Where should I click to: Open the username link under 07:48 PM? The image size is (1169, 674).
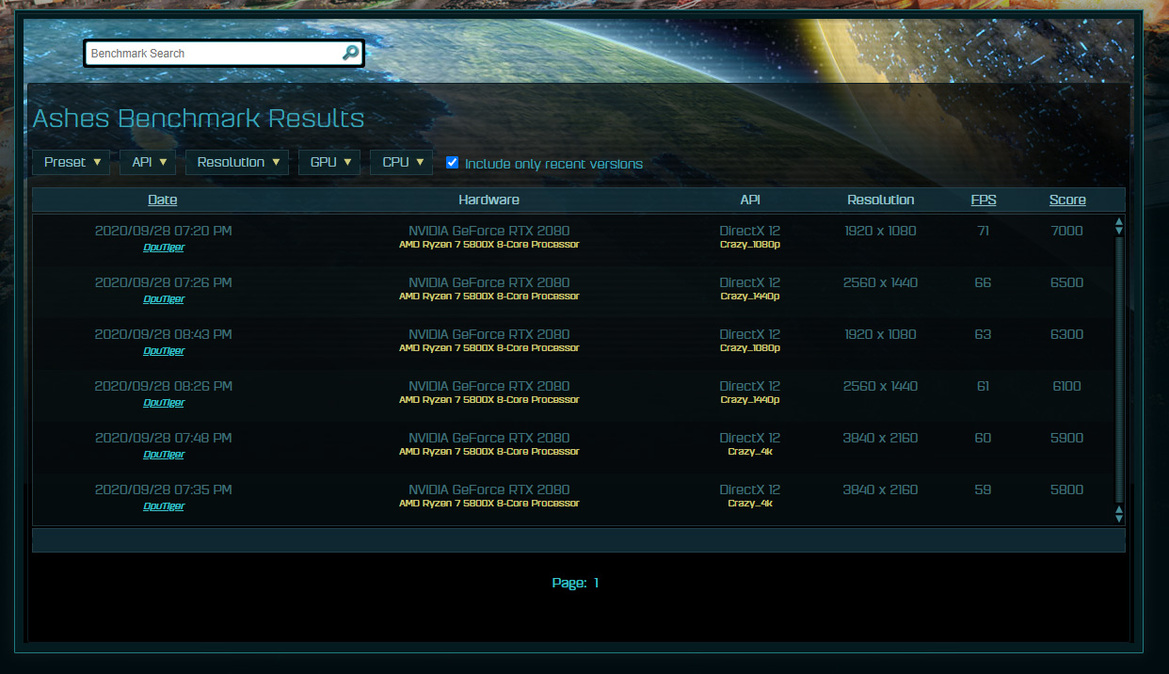point(164,455)
